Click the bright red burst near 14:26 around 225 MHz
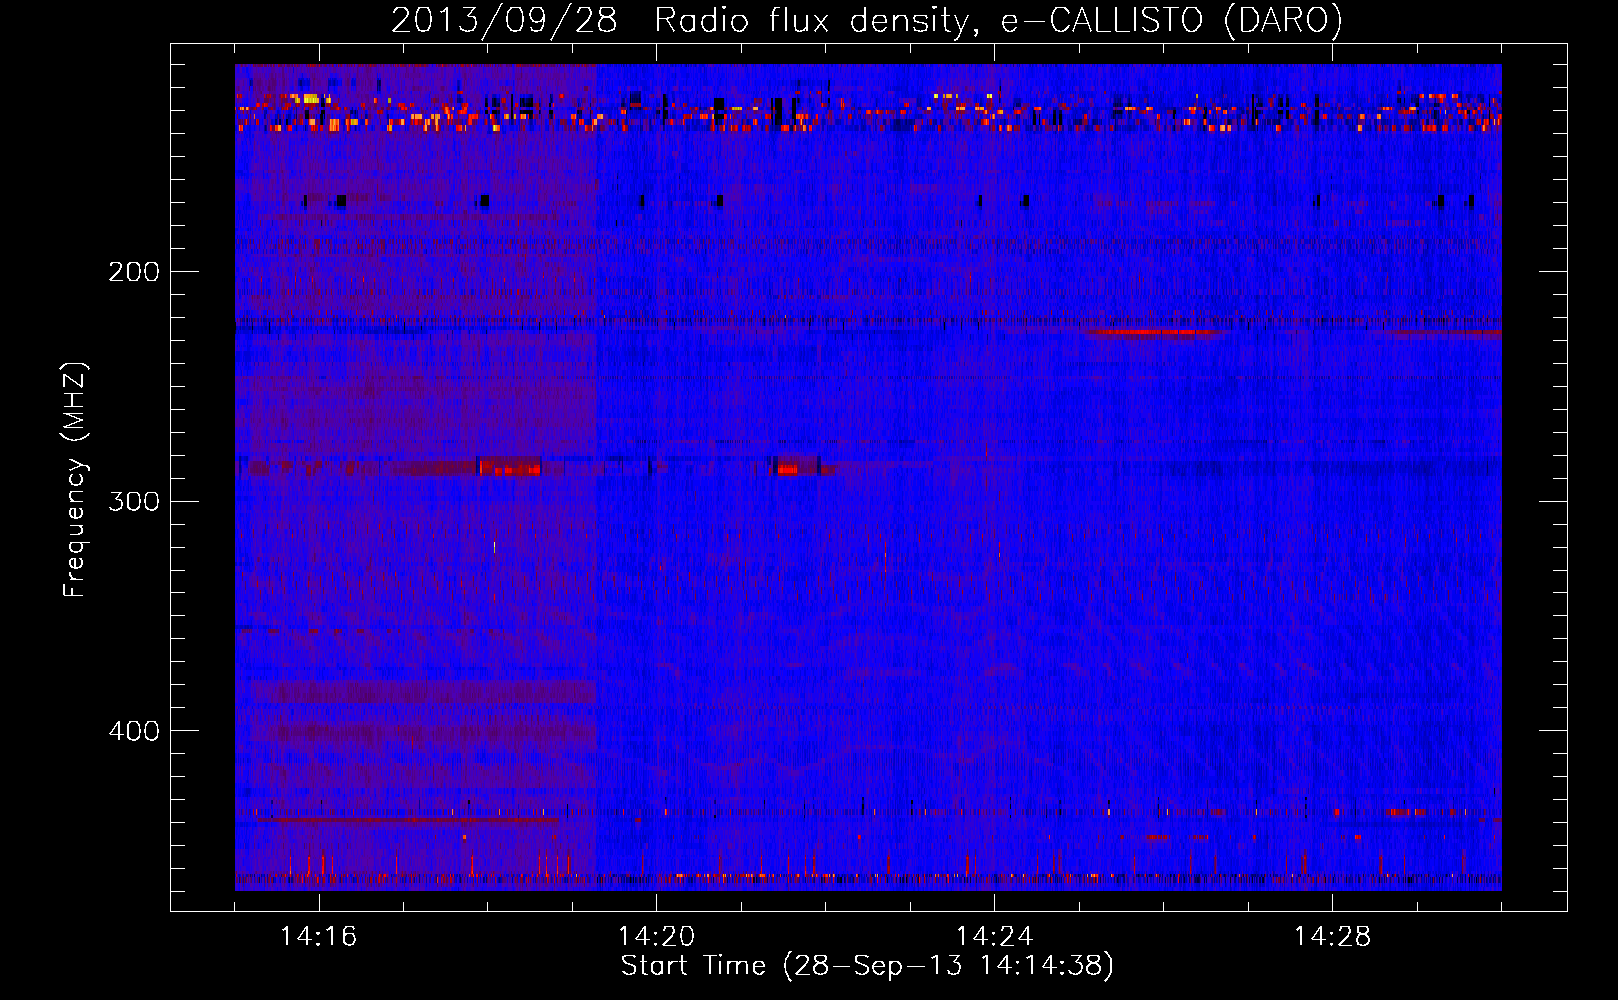 pyautogui.click(x=1155, y=332)
